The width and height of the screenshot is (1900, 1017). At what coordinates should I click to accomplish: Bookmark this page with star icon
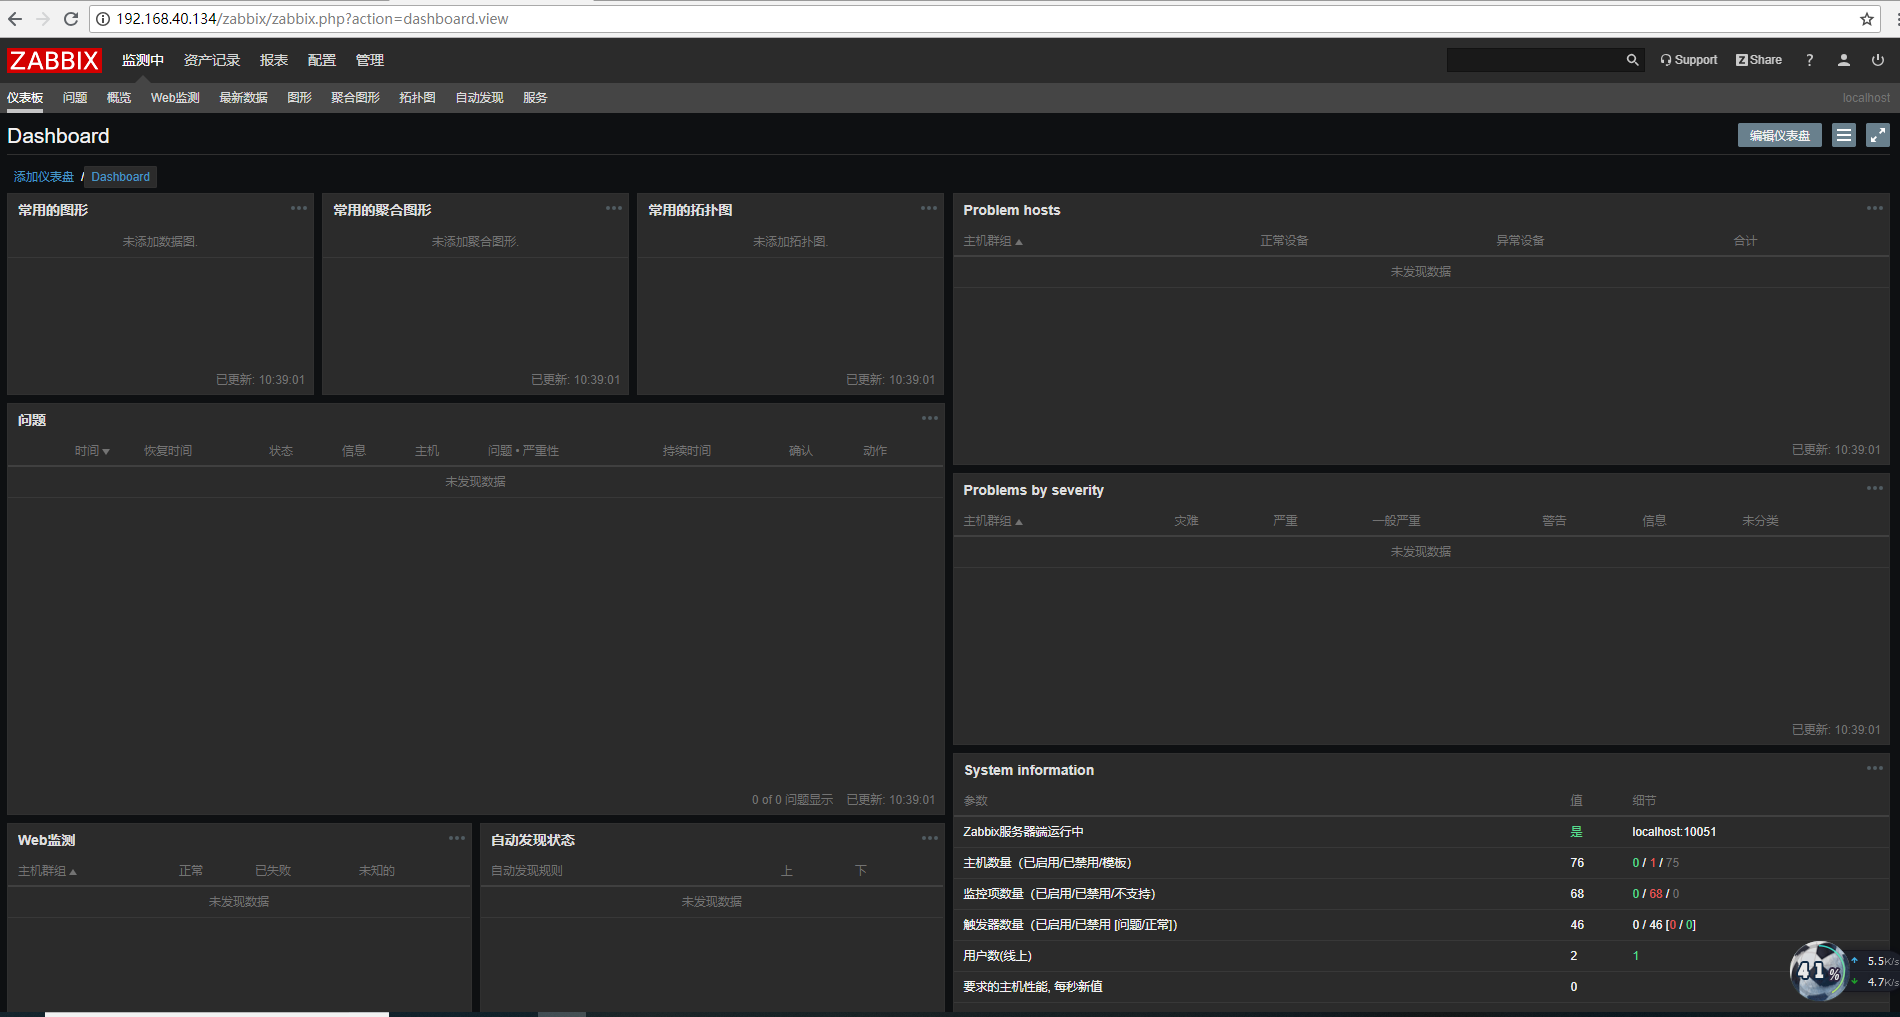pyautogui.click(x=1866, y=19)
